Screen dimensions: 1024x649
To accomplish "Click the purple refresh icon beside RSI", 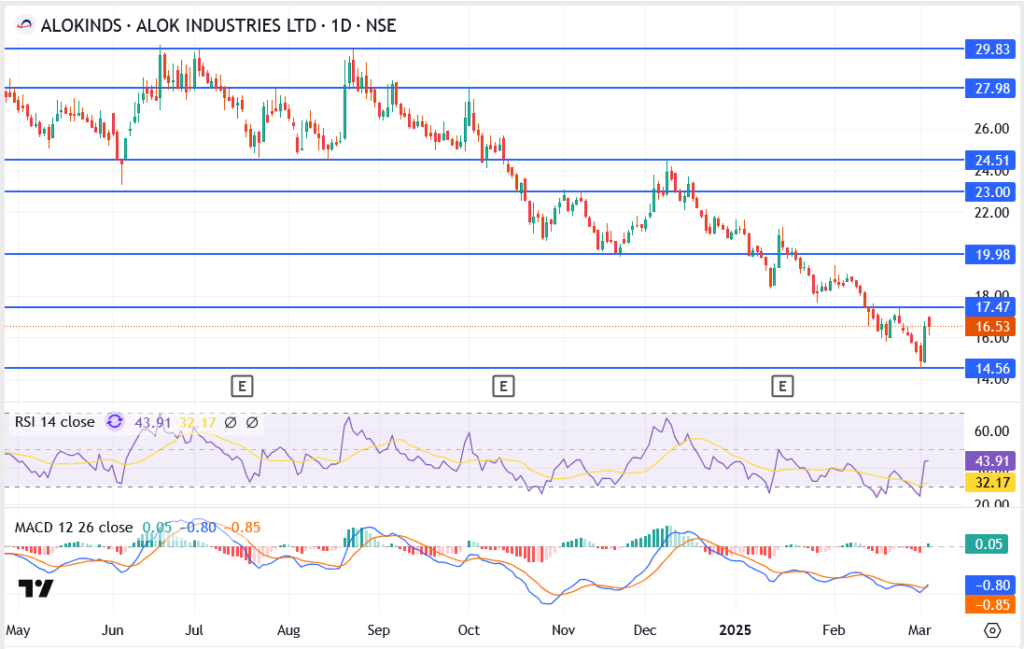I will point(115,422).
